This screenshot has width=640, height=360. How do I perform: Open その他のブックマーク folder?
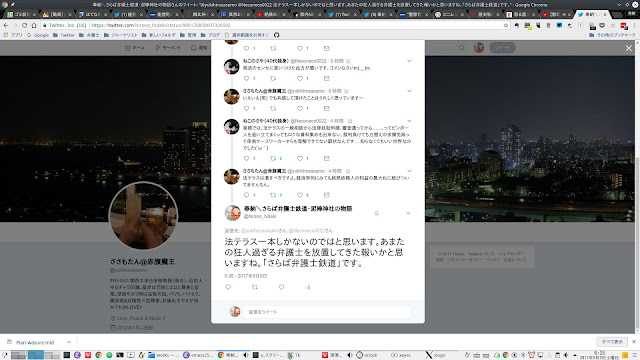click(612, 35)
